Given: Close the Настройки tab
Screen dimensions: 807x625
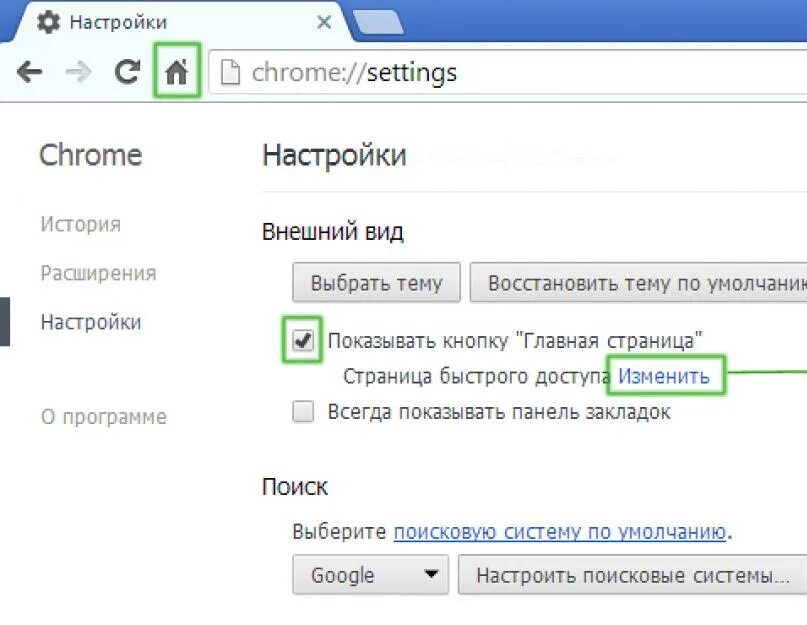Looking at the screenshot, I should point(324,22).
